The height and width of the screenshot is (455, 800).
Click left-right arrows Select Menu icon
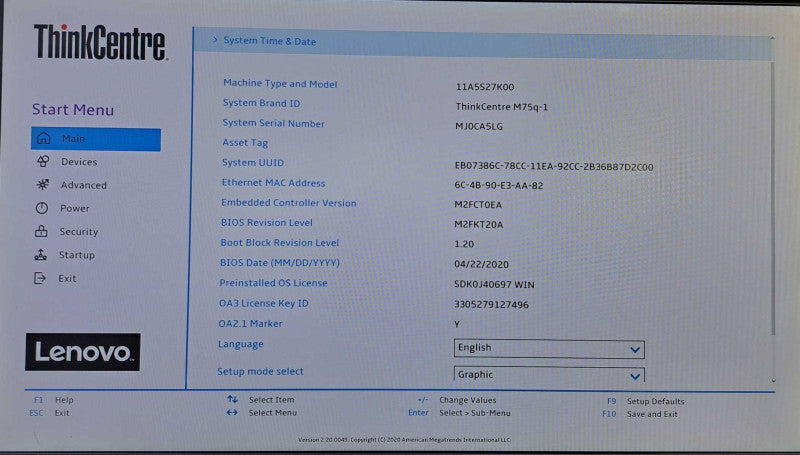point(232,412)
